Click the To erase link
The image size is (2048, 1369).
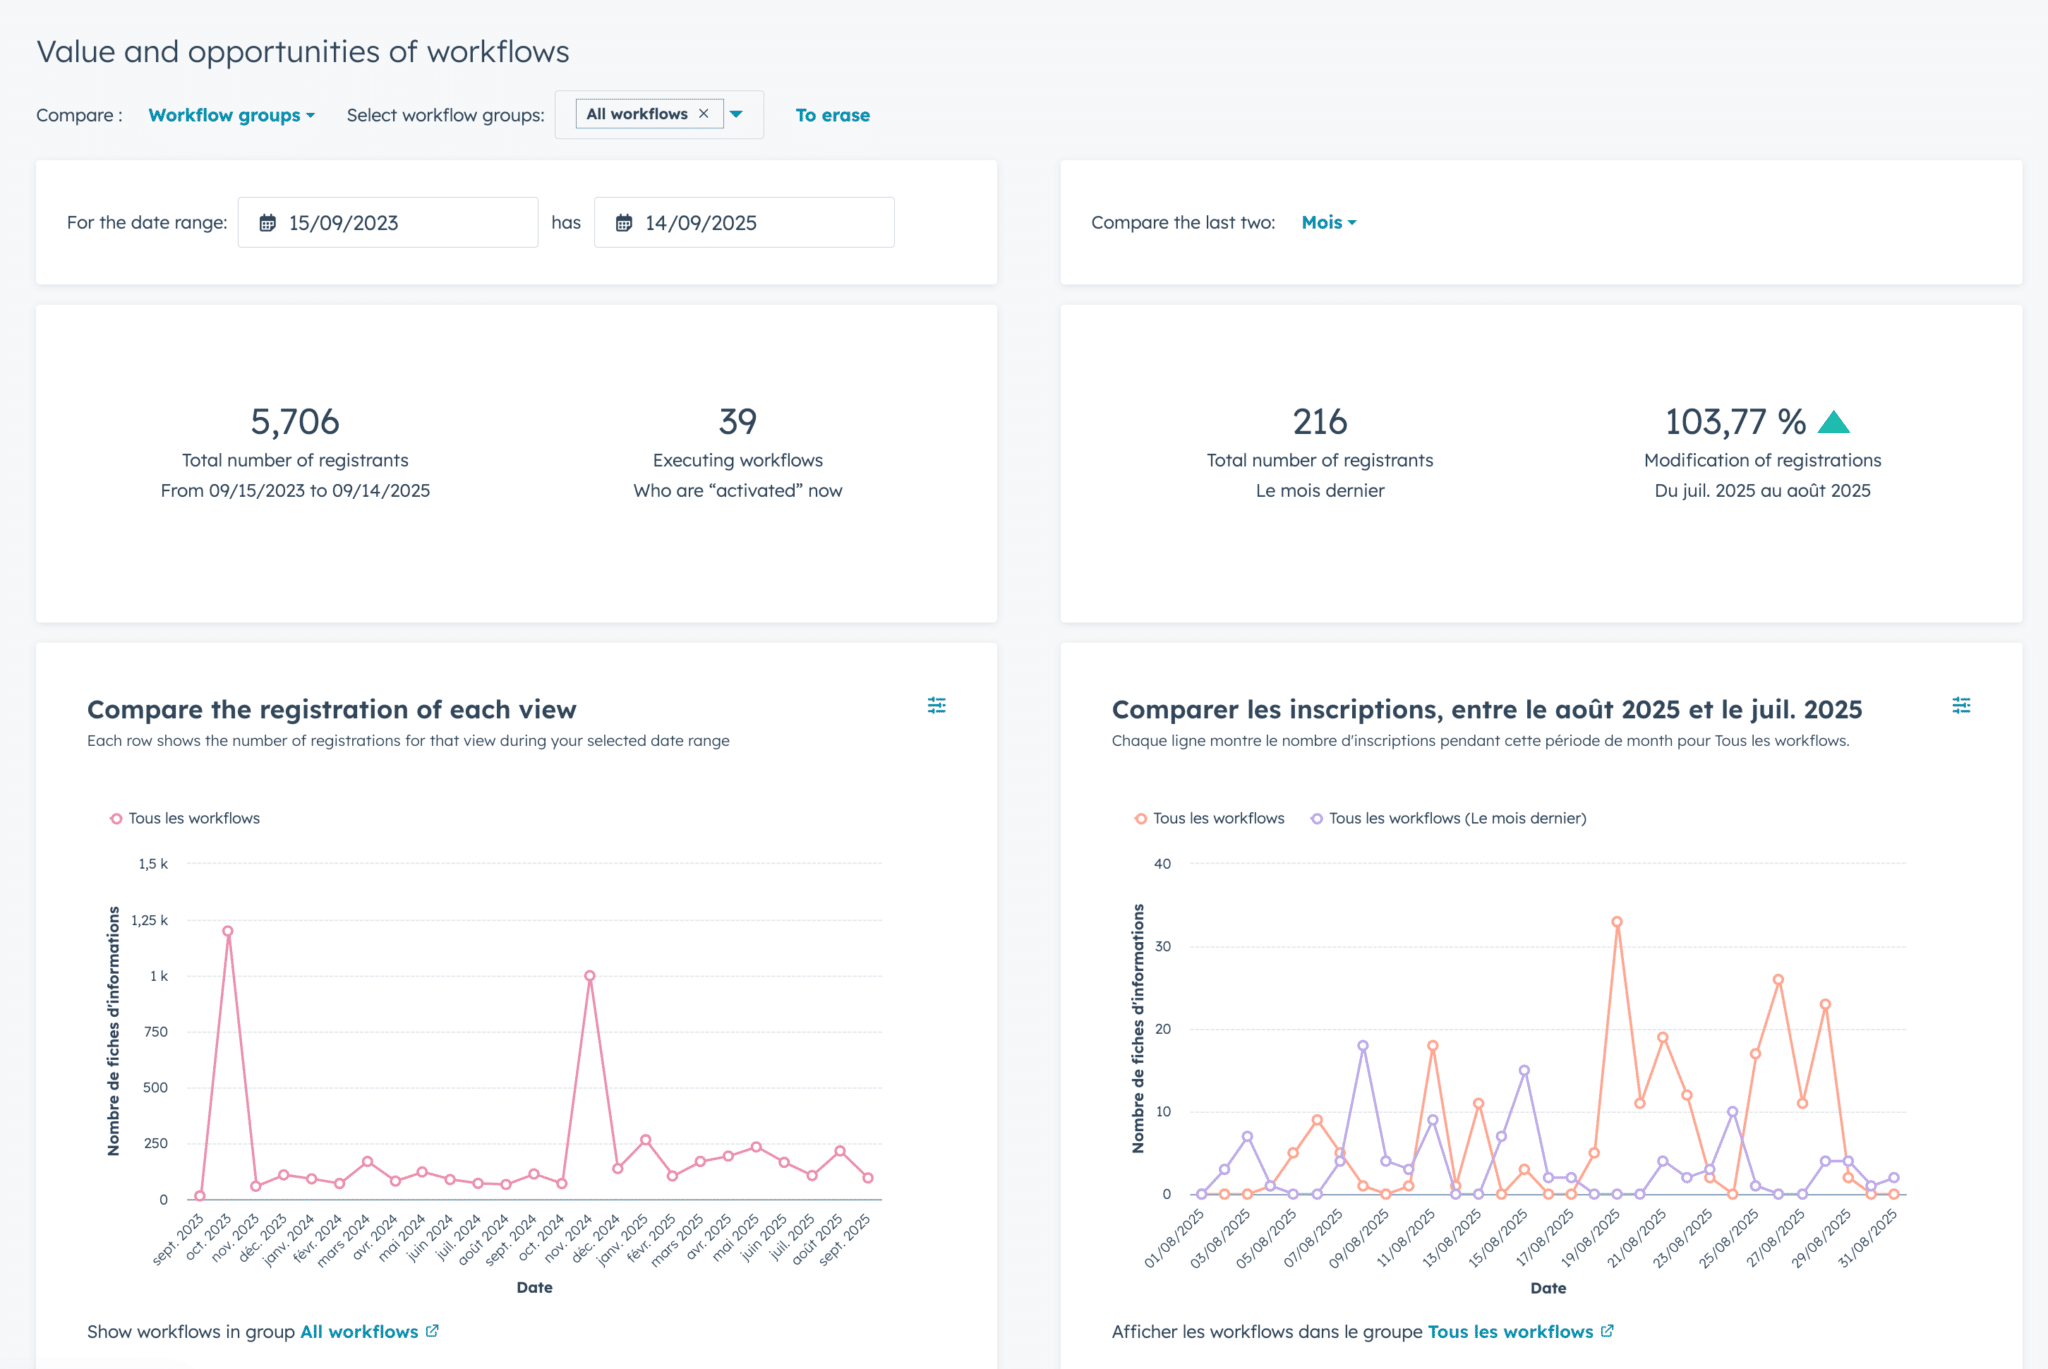click(x=832, y=115)
